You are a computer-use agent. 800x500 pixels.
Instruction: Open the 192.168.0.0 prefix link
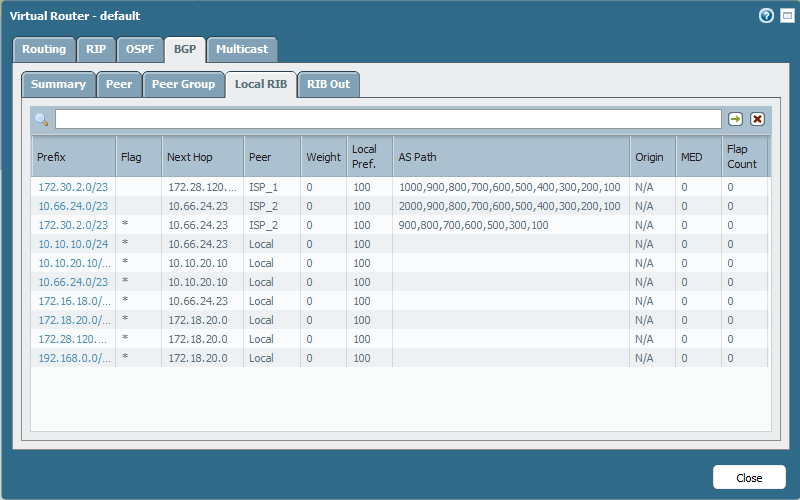pos(74,358)
